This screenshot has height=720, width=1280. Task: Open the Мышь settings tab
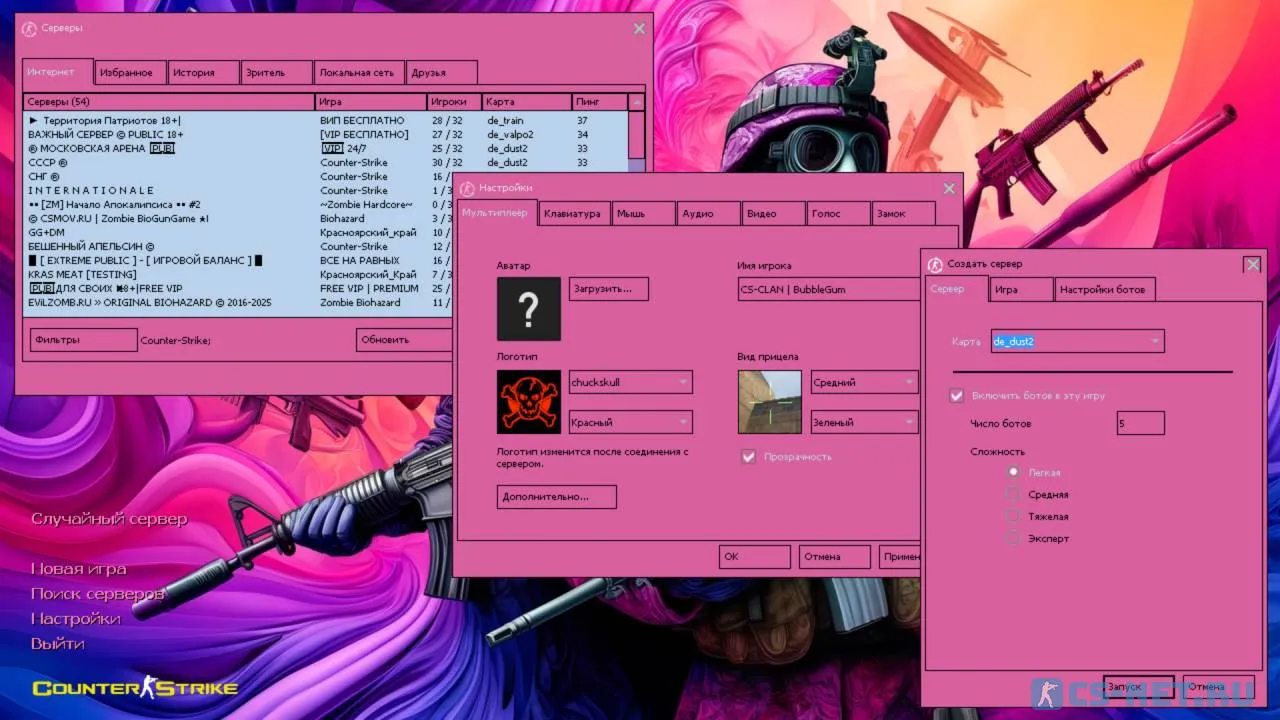[x=643, y=213]
